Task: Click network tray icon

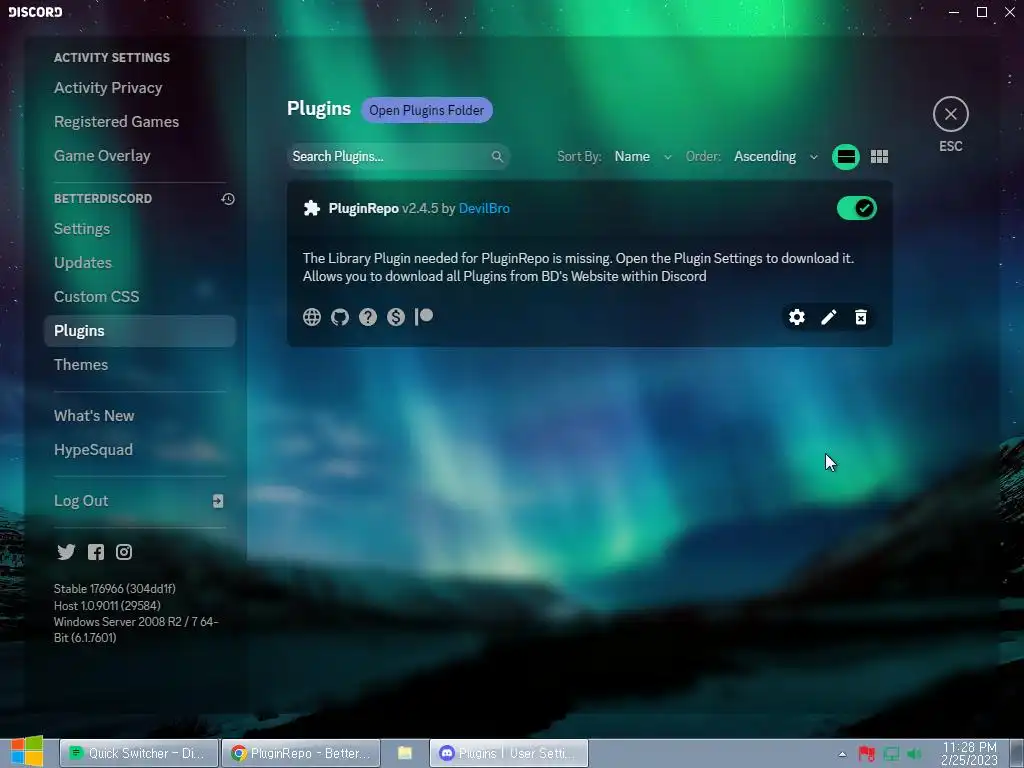Action: tap(891, 754)
